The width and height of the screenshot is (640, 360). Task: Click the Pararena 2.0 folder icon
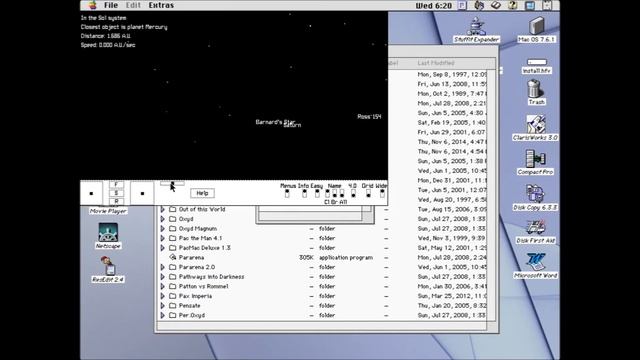point(173,267)
